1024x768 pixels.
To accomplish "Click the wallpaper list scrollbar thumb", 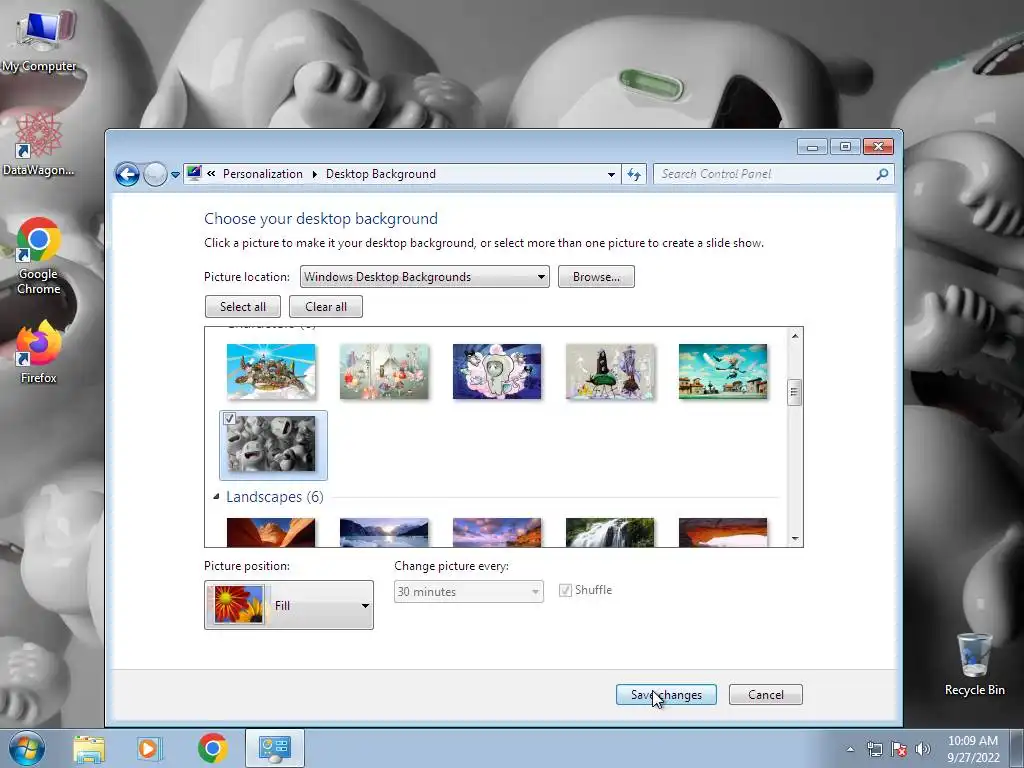I will click(x=794, y=392).
